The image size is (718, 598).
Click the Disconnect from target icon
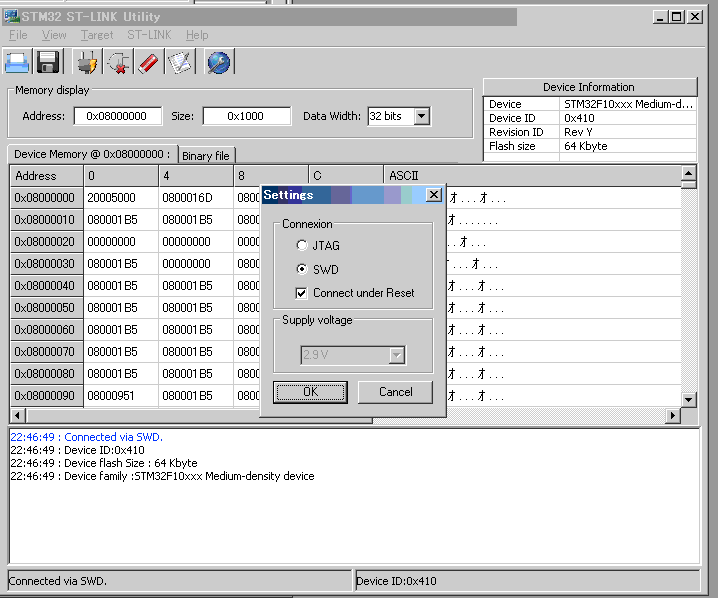pos(118,62)
